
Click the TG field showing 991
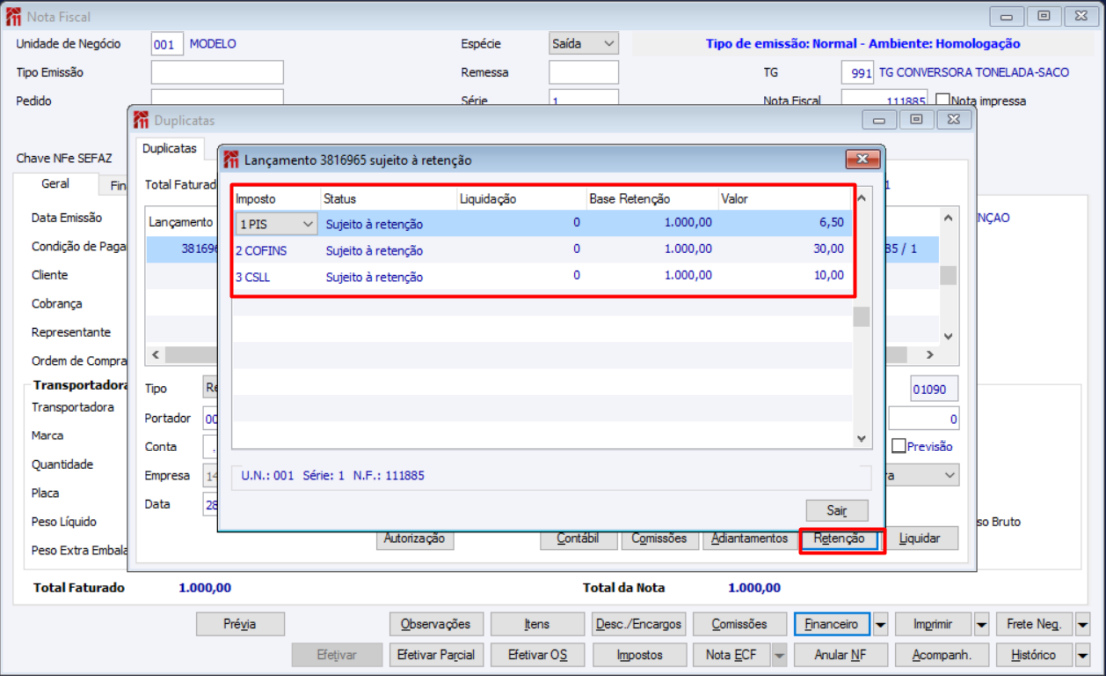pyautogui.click(x=857, y=72)
